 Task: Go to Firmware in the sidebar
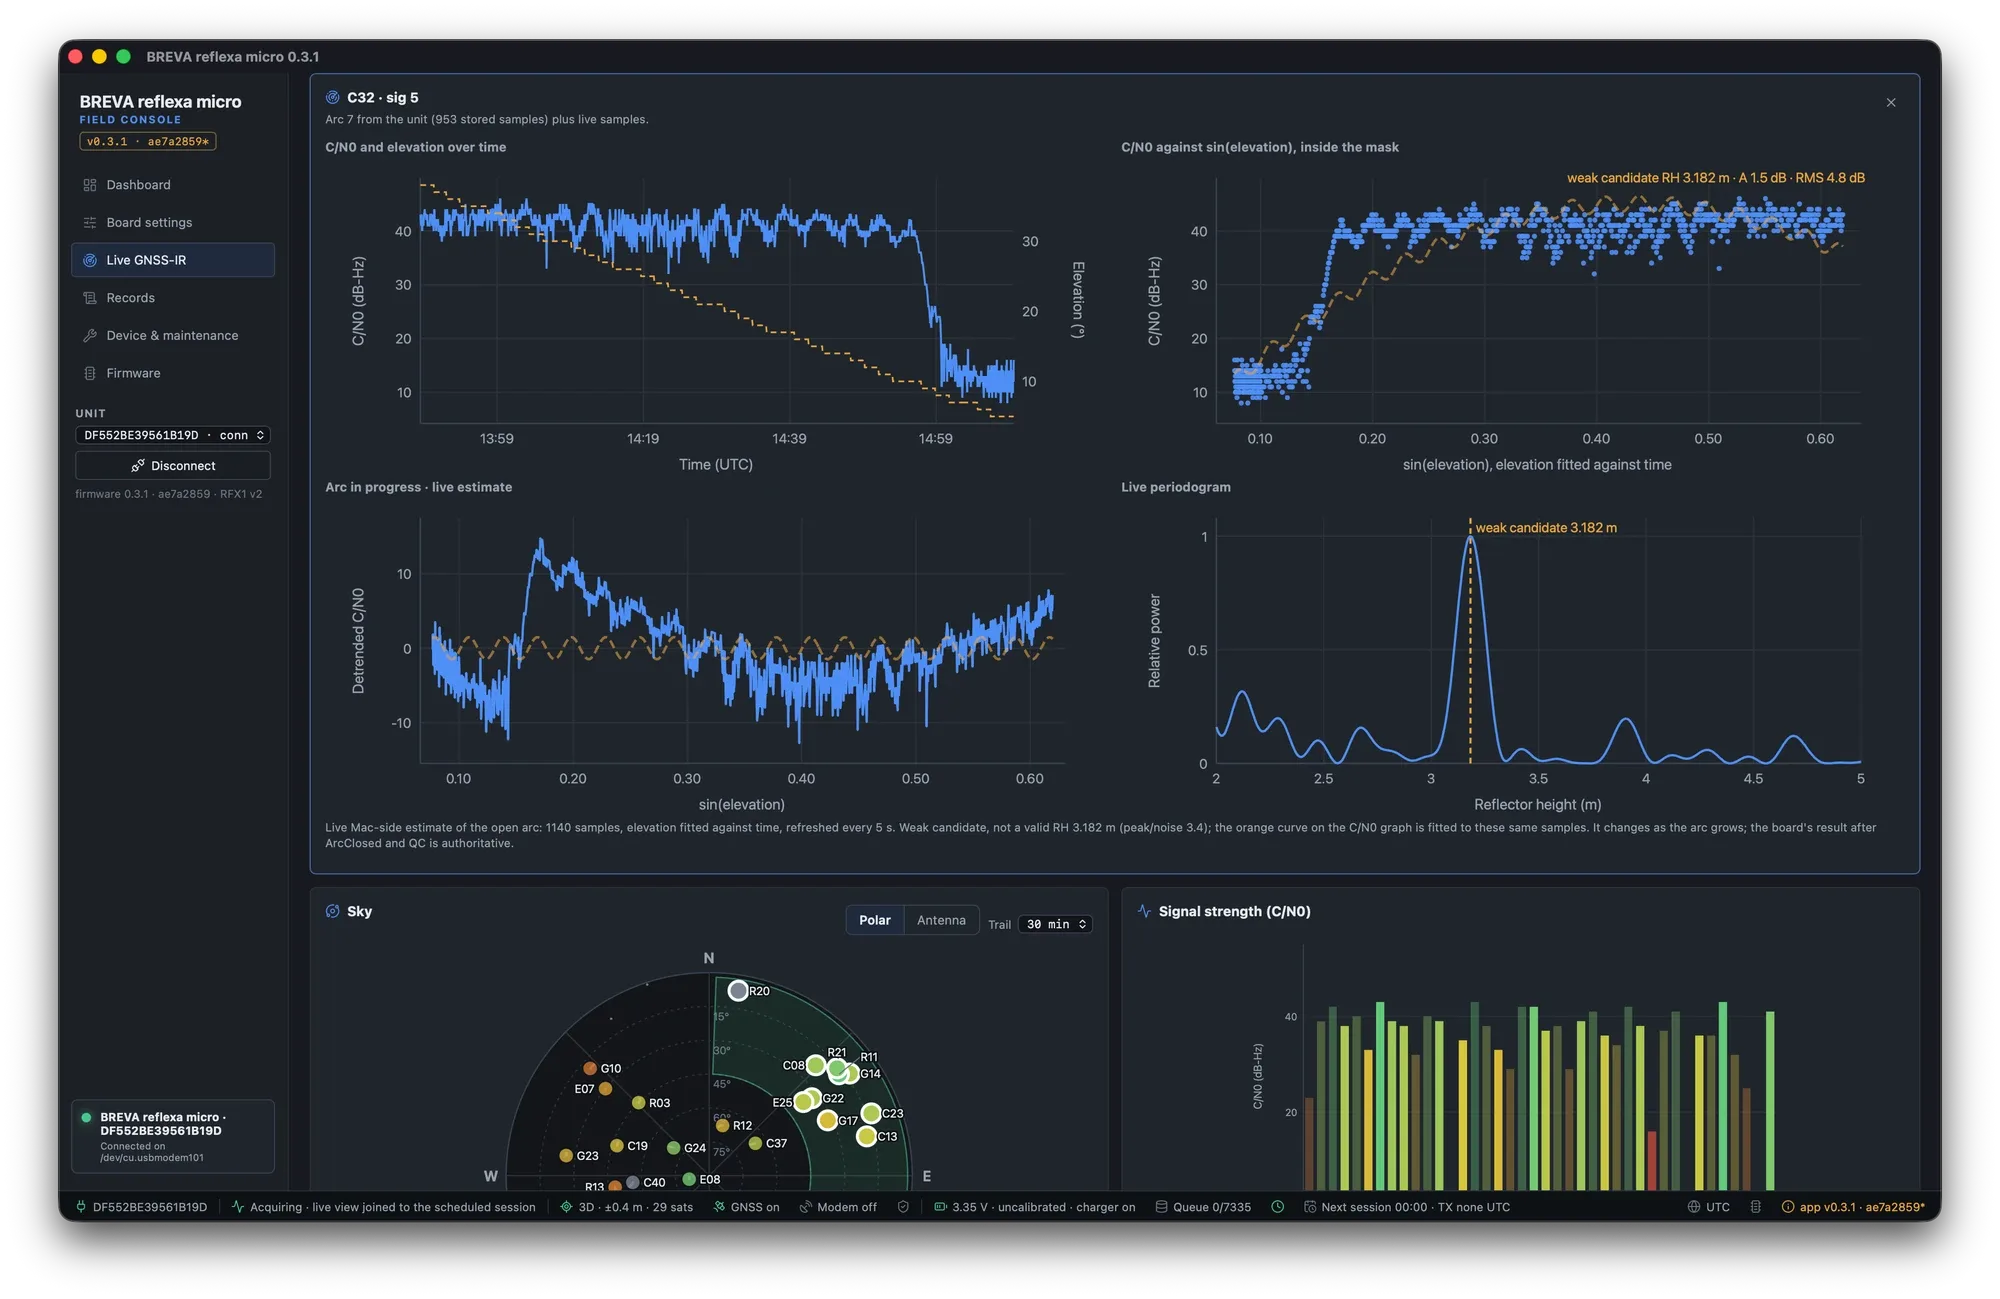173,373
